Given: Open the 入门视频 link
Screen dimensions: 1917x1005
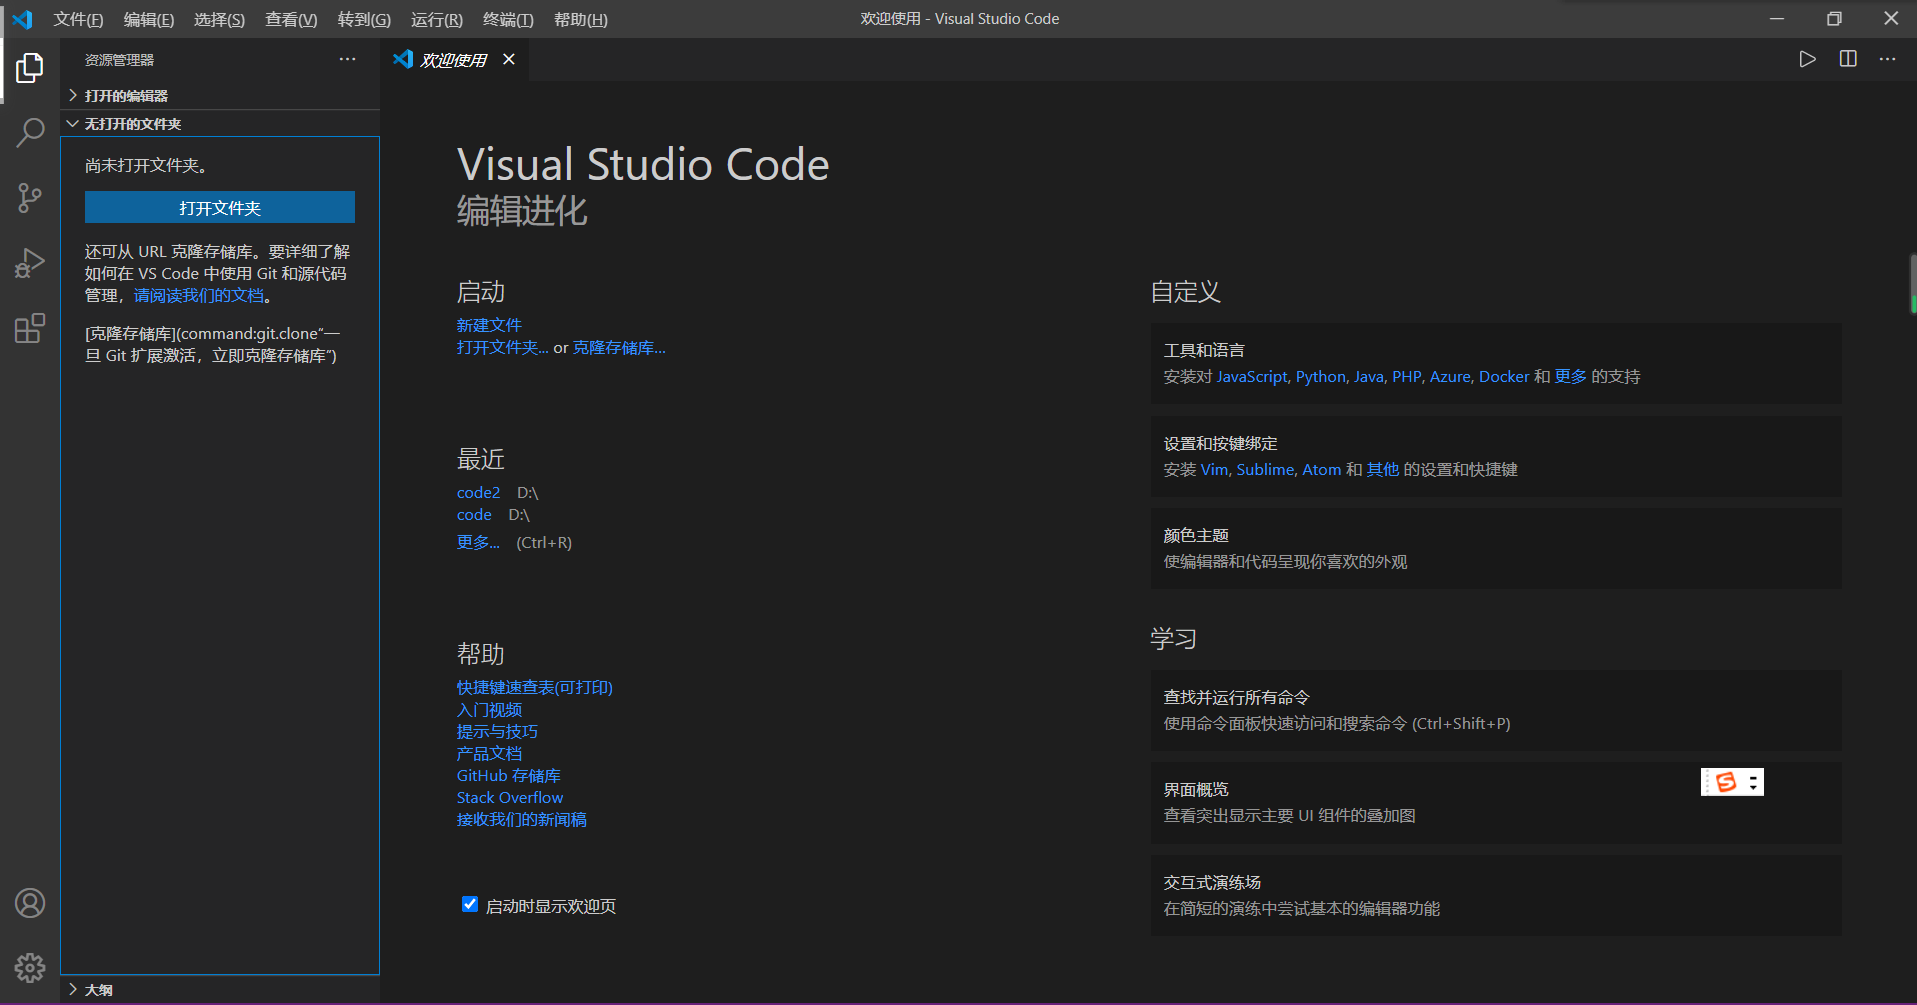Looking at the screenshot, I should (489, 709).
